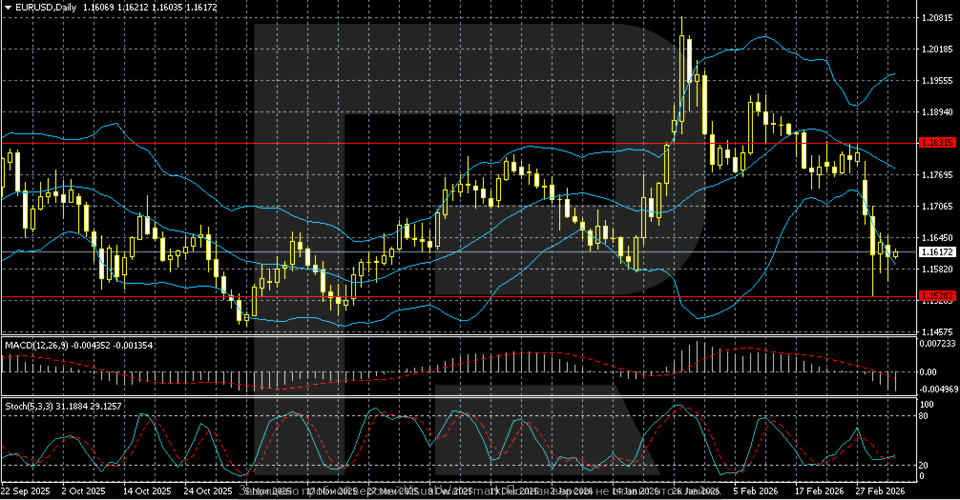
Task: Click the EURUSD,Daily chart title text
Action: coord(39,7)
